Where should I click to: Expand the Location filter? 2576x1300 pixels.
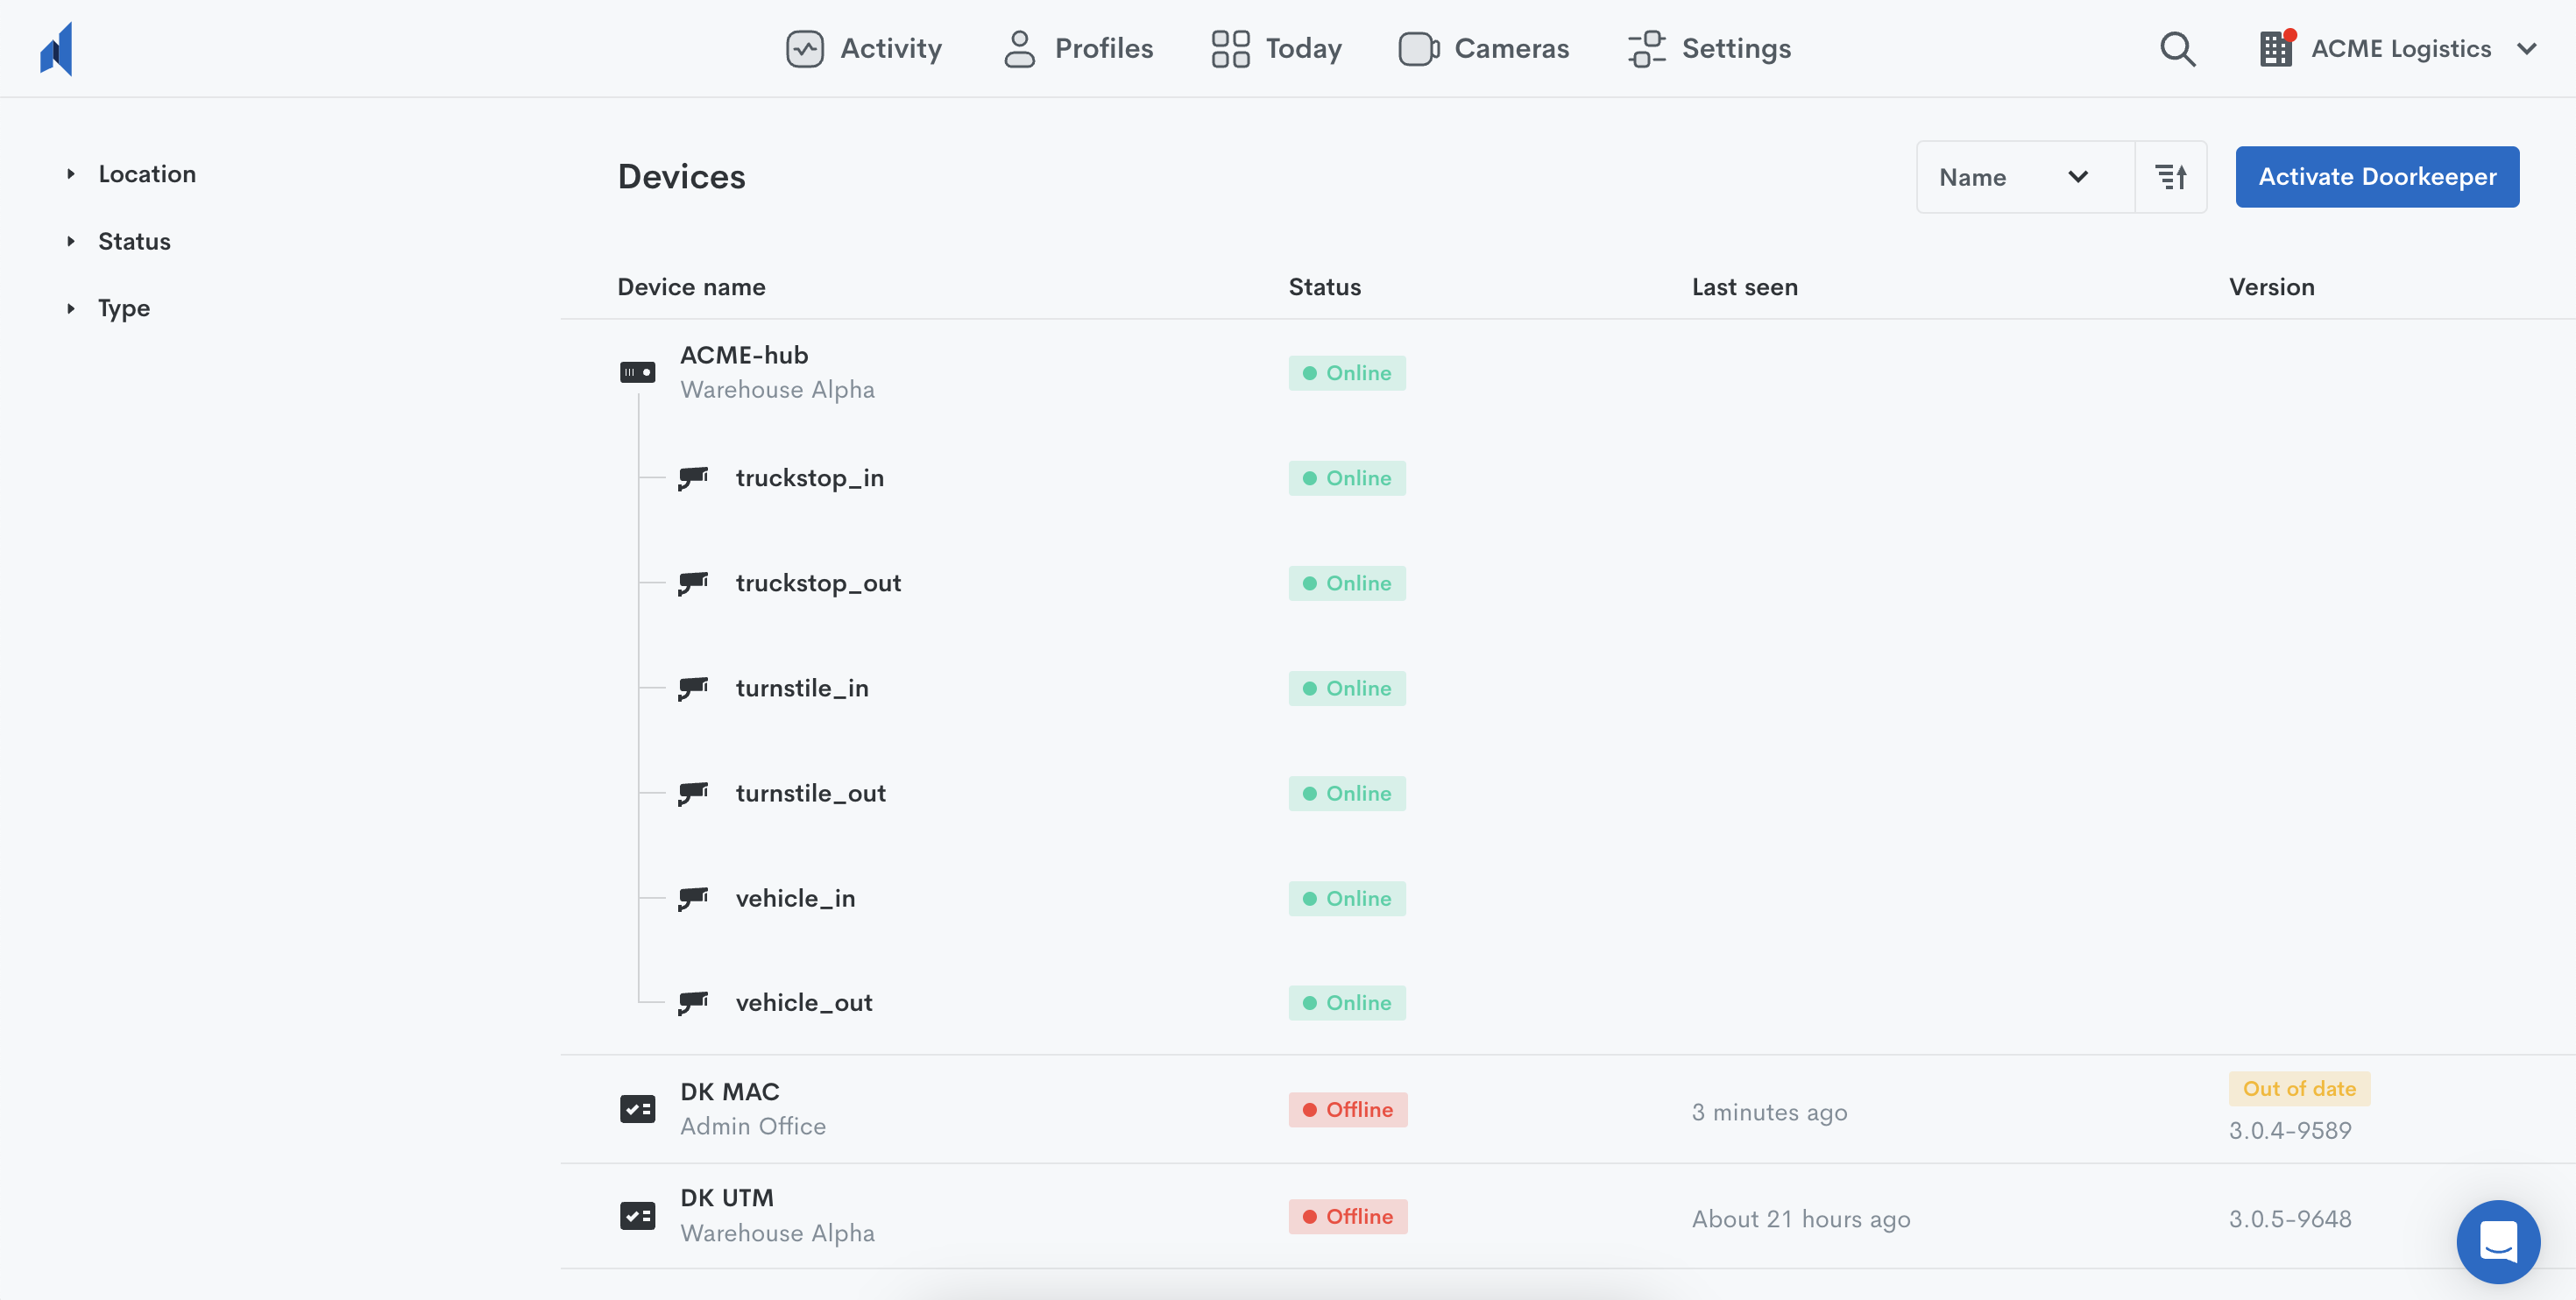click(131, 174)
